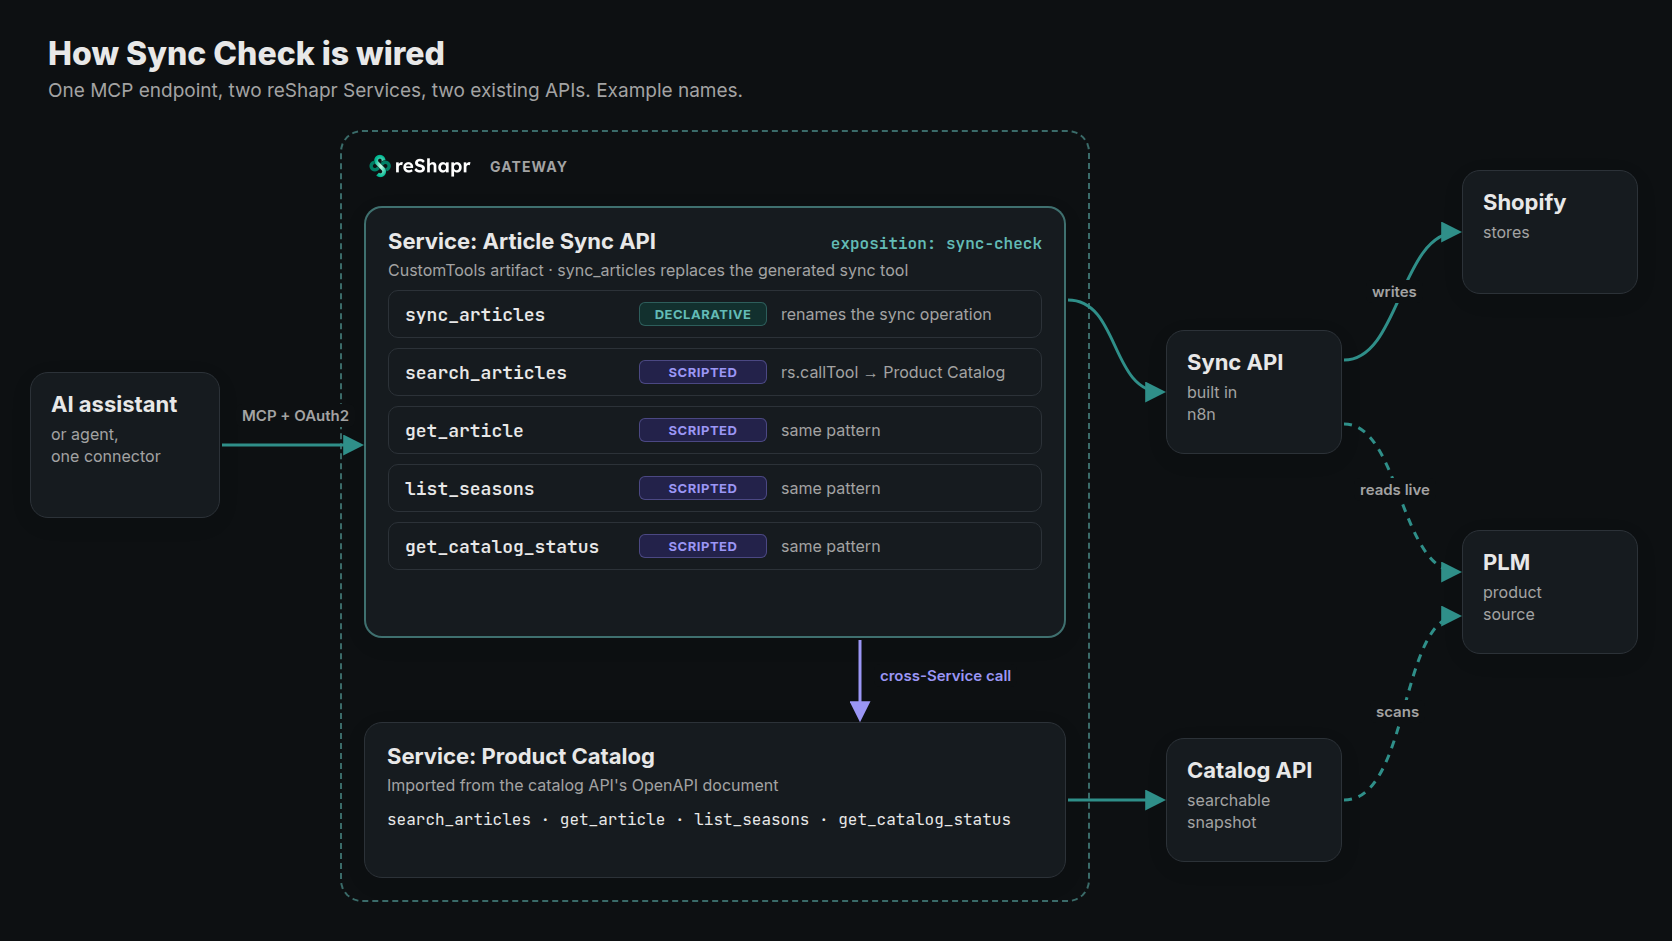Click the 'MCP + OAuth2' arrow label
The image size is (1672, 941).
295,416
